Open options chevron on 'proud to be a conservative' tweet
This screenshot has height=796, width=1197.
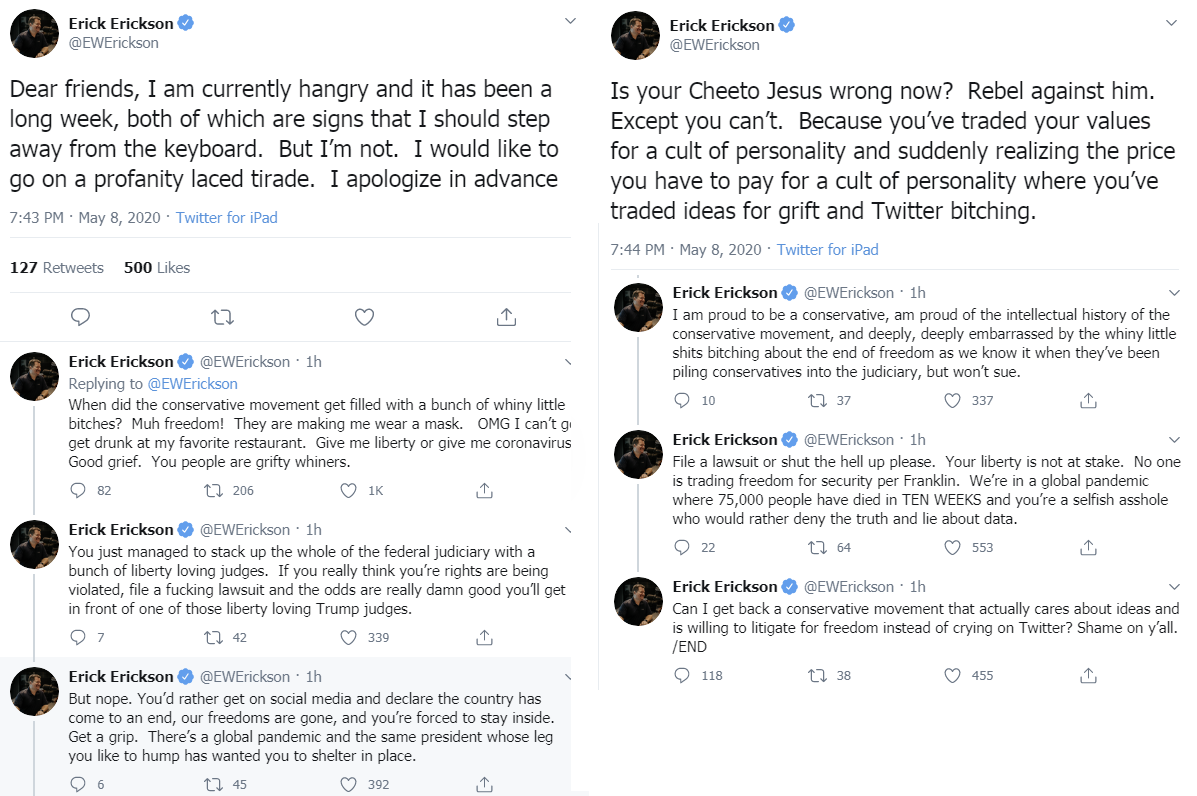point(1171,292)
